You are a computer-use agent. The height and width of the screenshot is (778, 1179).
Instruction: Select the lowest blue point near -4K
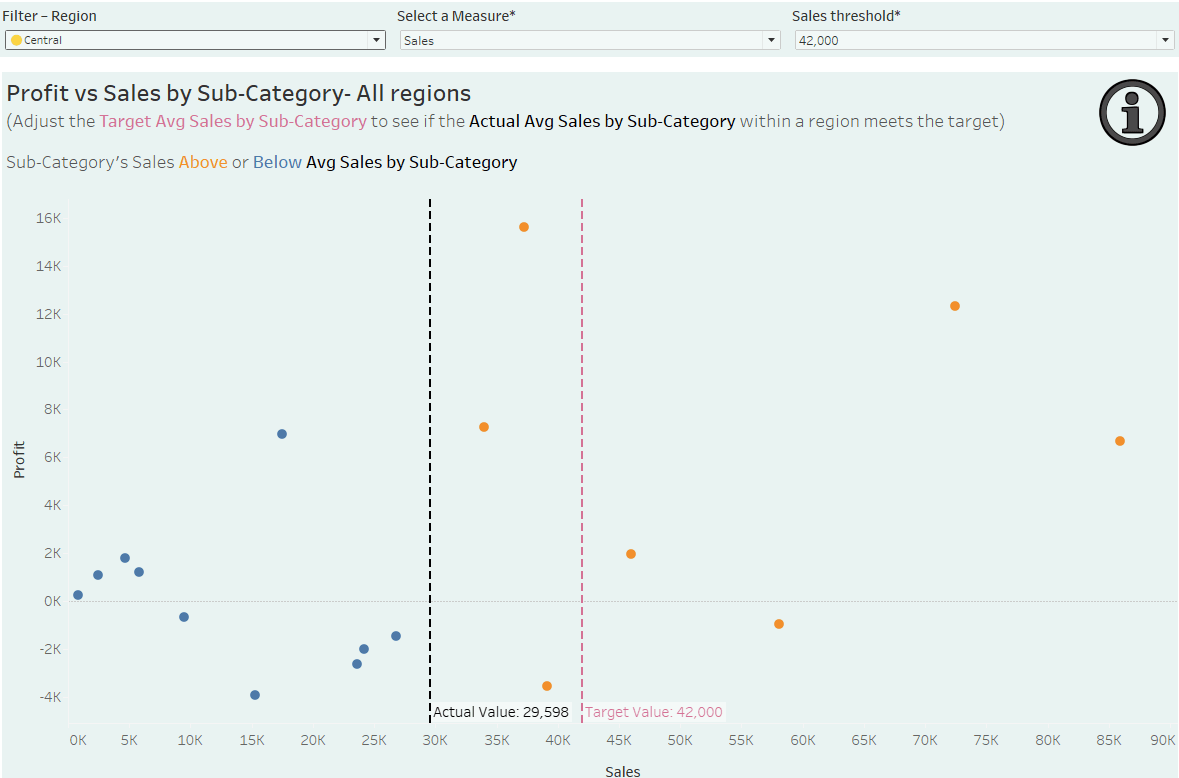[255, 695]
